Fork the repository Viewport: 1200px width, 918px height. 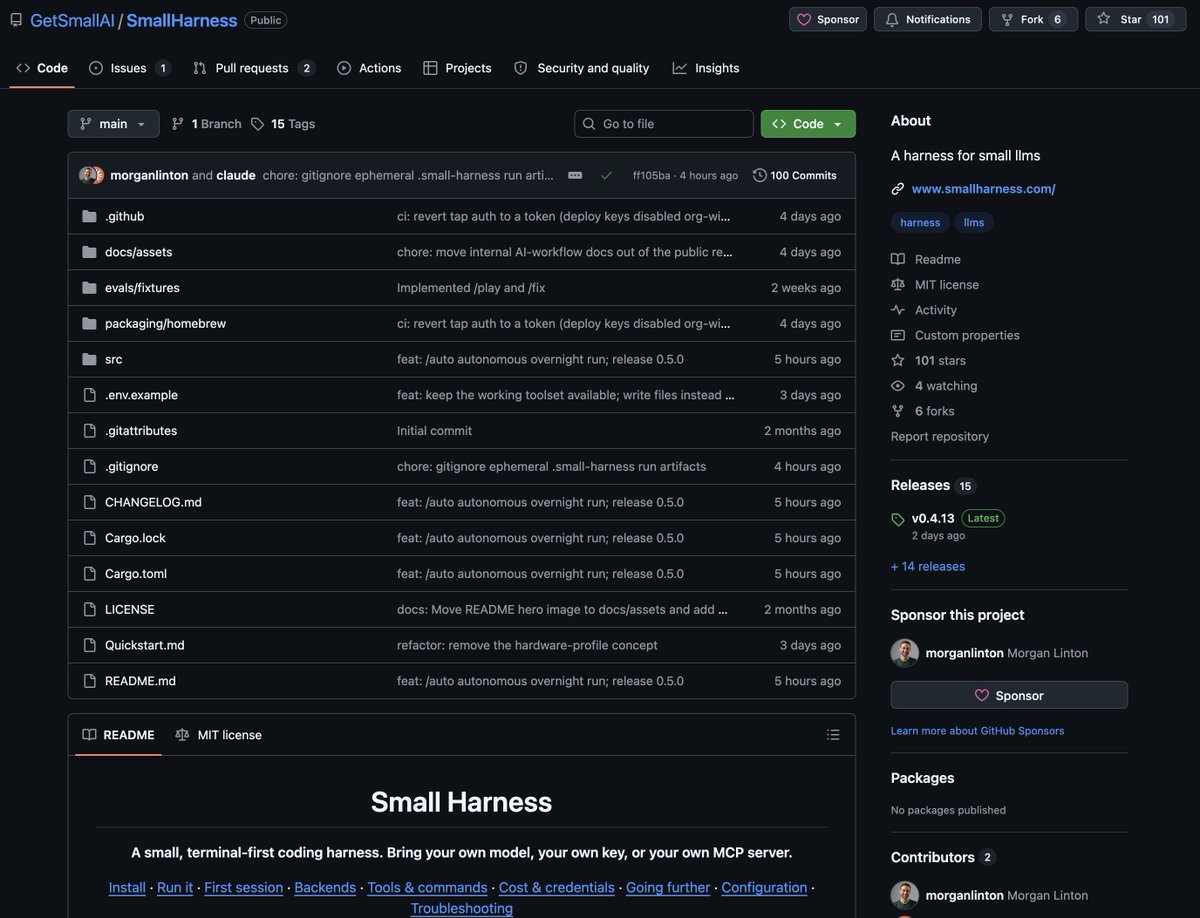[x=1033, y=19]
